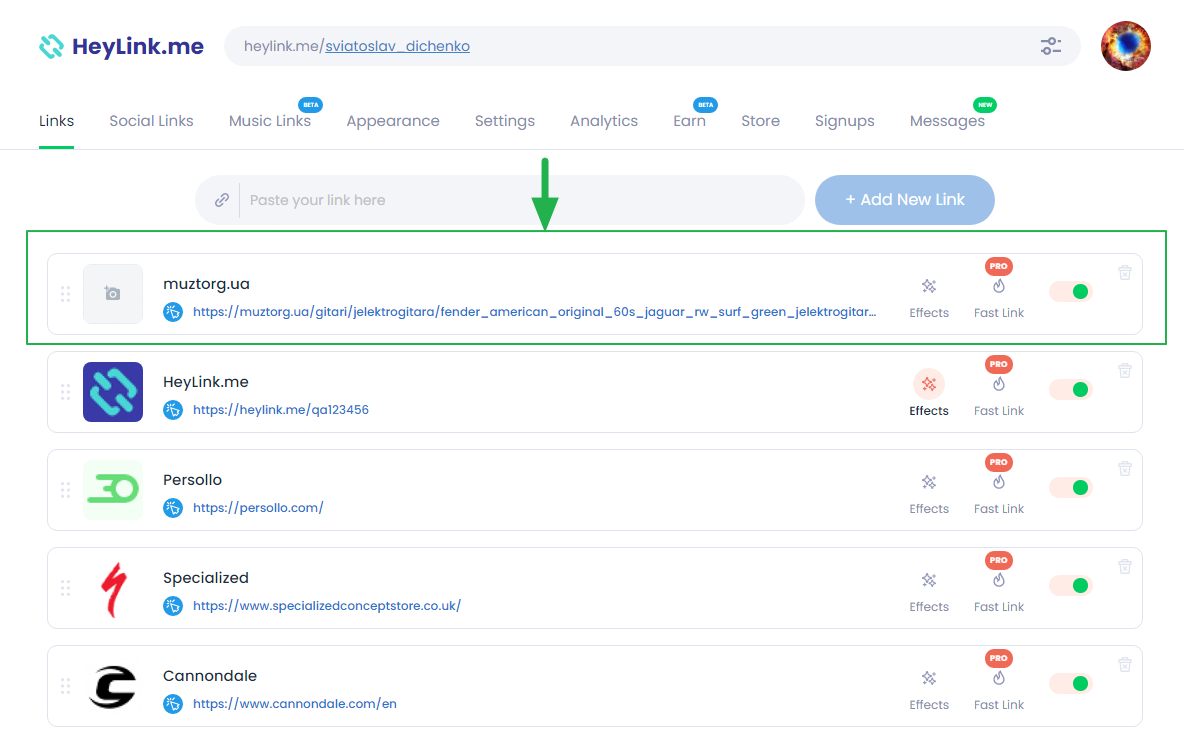Switch to the Social Links tab
This screenshot has height=729, width=1184.
(x=151, y=121)
